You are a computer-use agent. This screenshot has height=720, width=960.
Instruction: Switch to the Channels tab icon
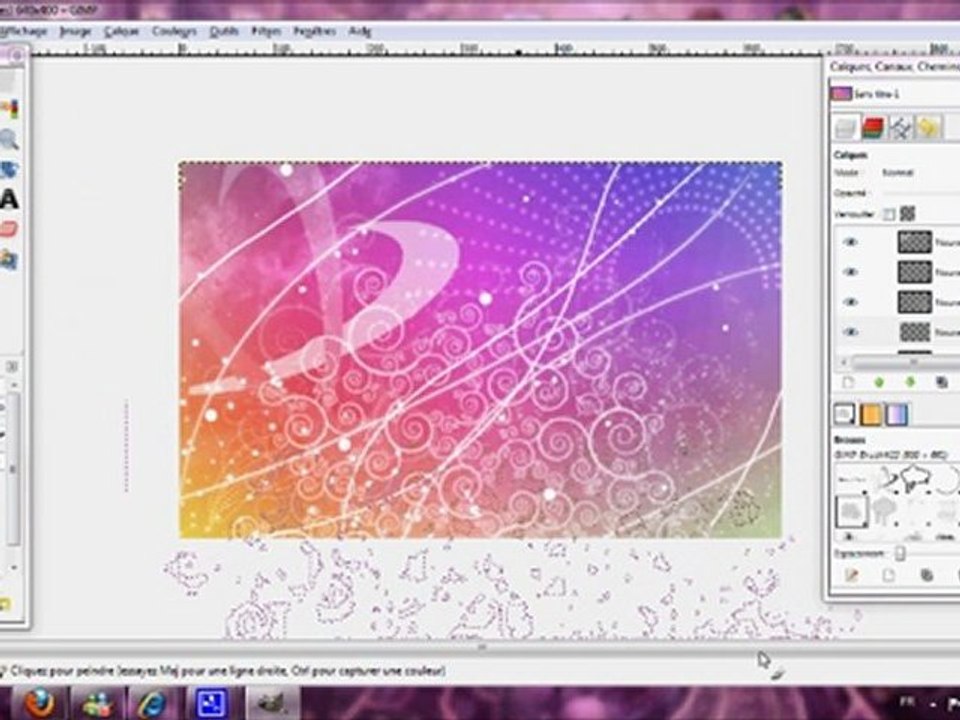(873, 128)
